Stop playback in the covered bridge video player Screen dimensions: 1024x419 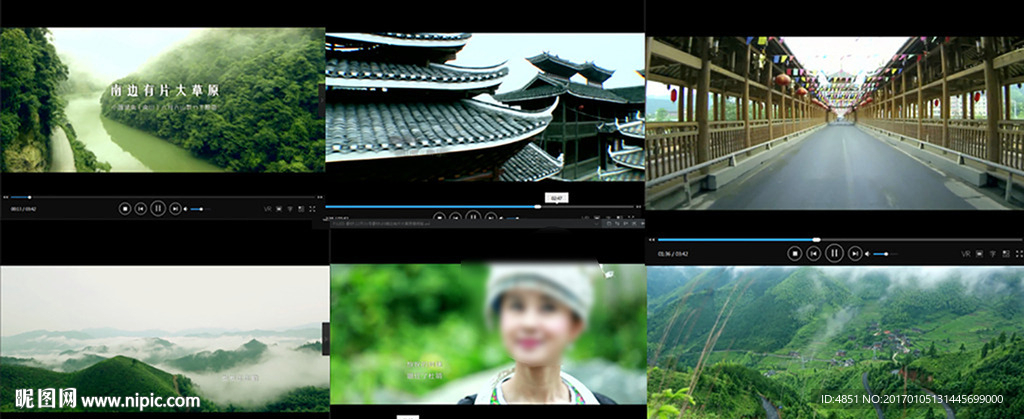pyautogui.click(x=795, y=253)
